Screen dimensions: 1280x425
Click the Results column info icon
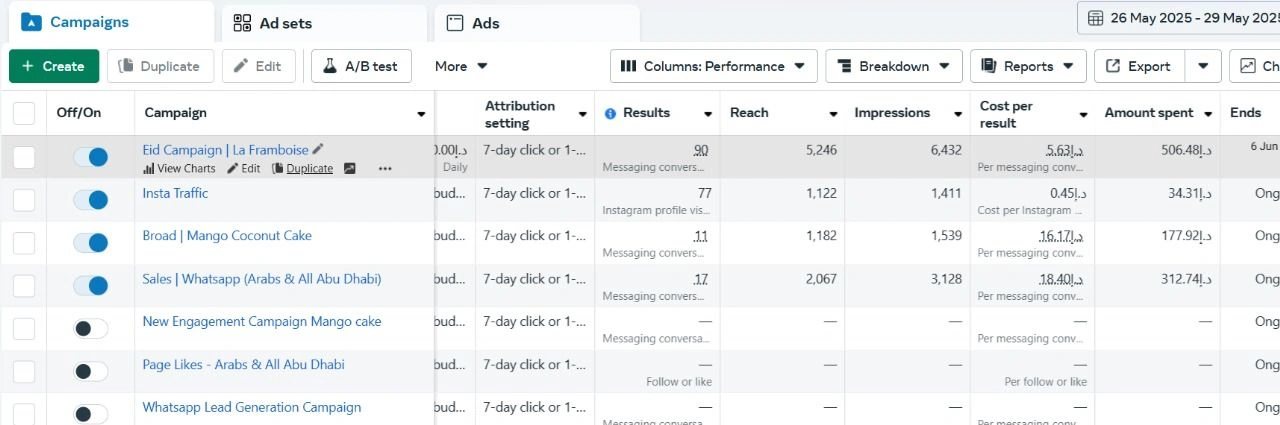pyautogui.click(x=610, y=114)
